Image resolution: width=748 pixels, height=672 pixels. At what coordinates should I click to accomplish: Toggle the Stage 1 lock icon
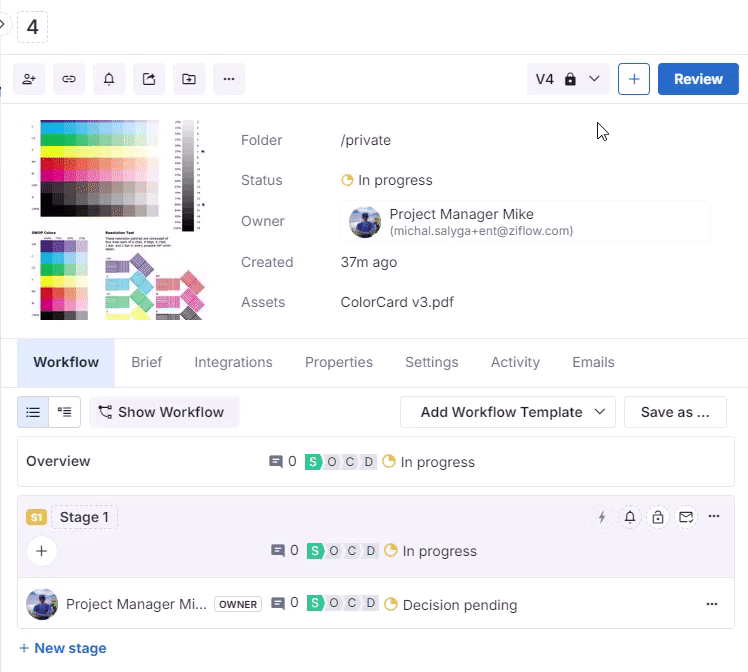[x=658, y=517]
